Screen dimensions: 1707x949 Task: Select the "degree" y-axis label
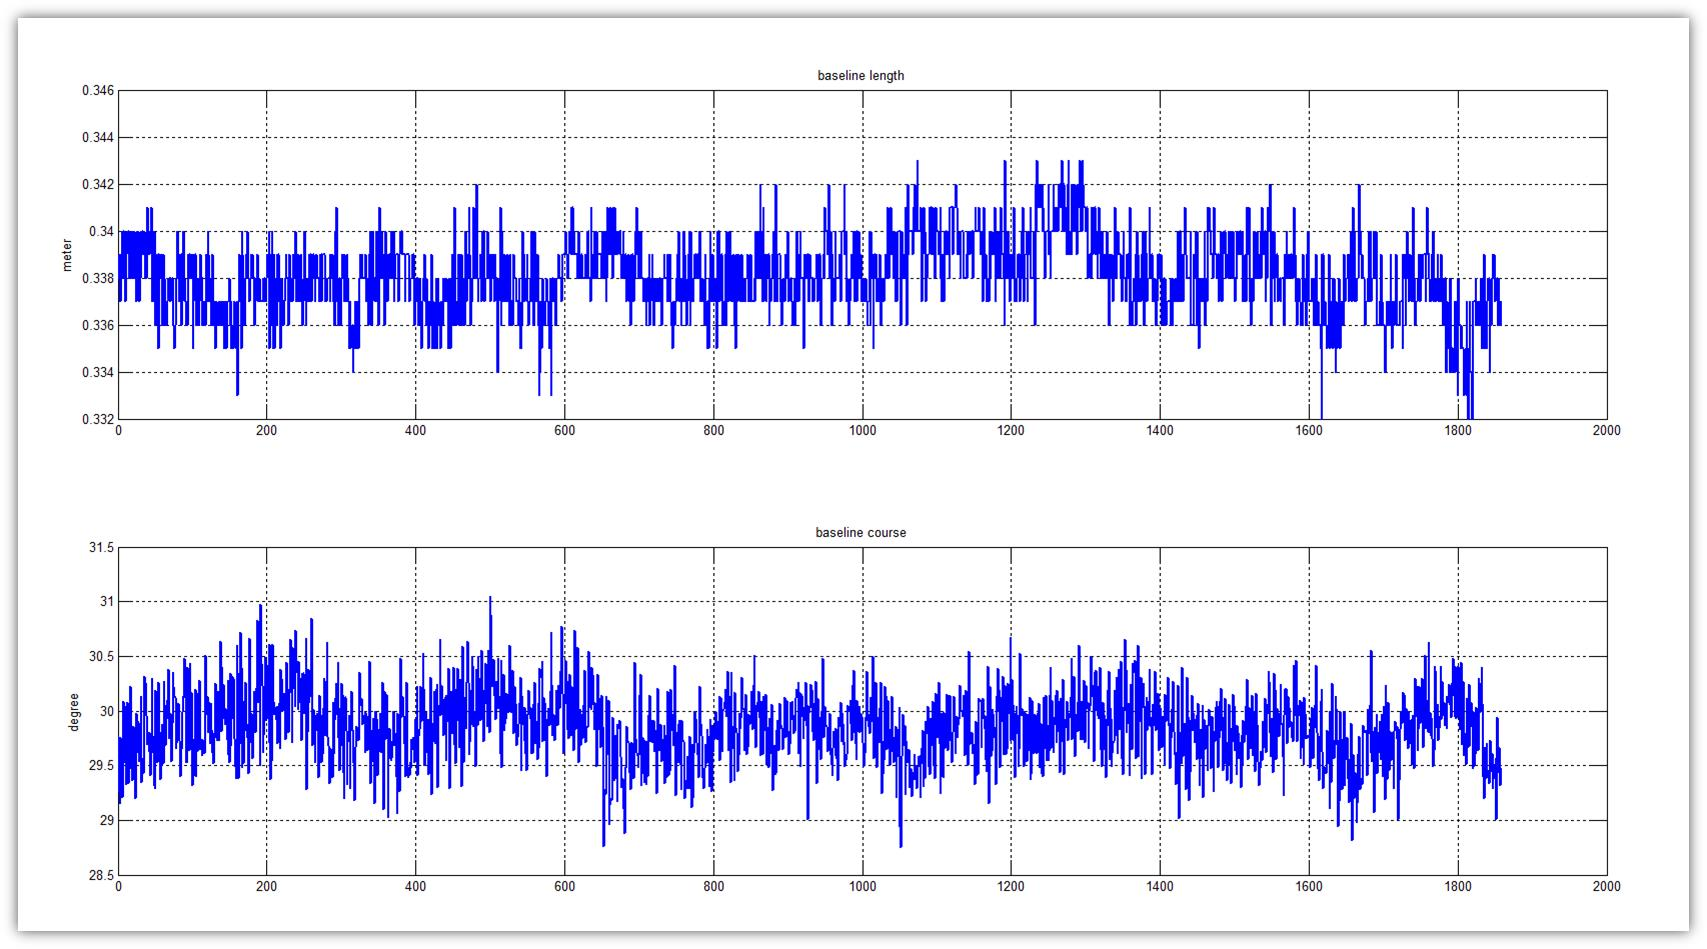coord(74,711)
